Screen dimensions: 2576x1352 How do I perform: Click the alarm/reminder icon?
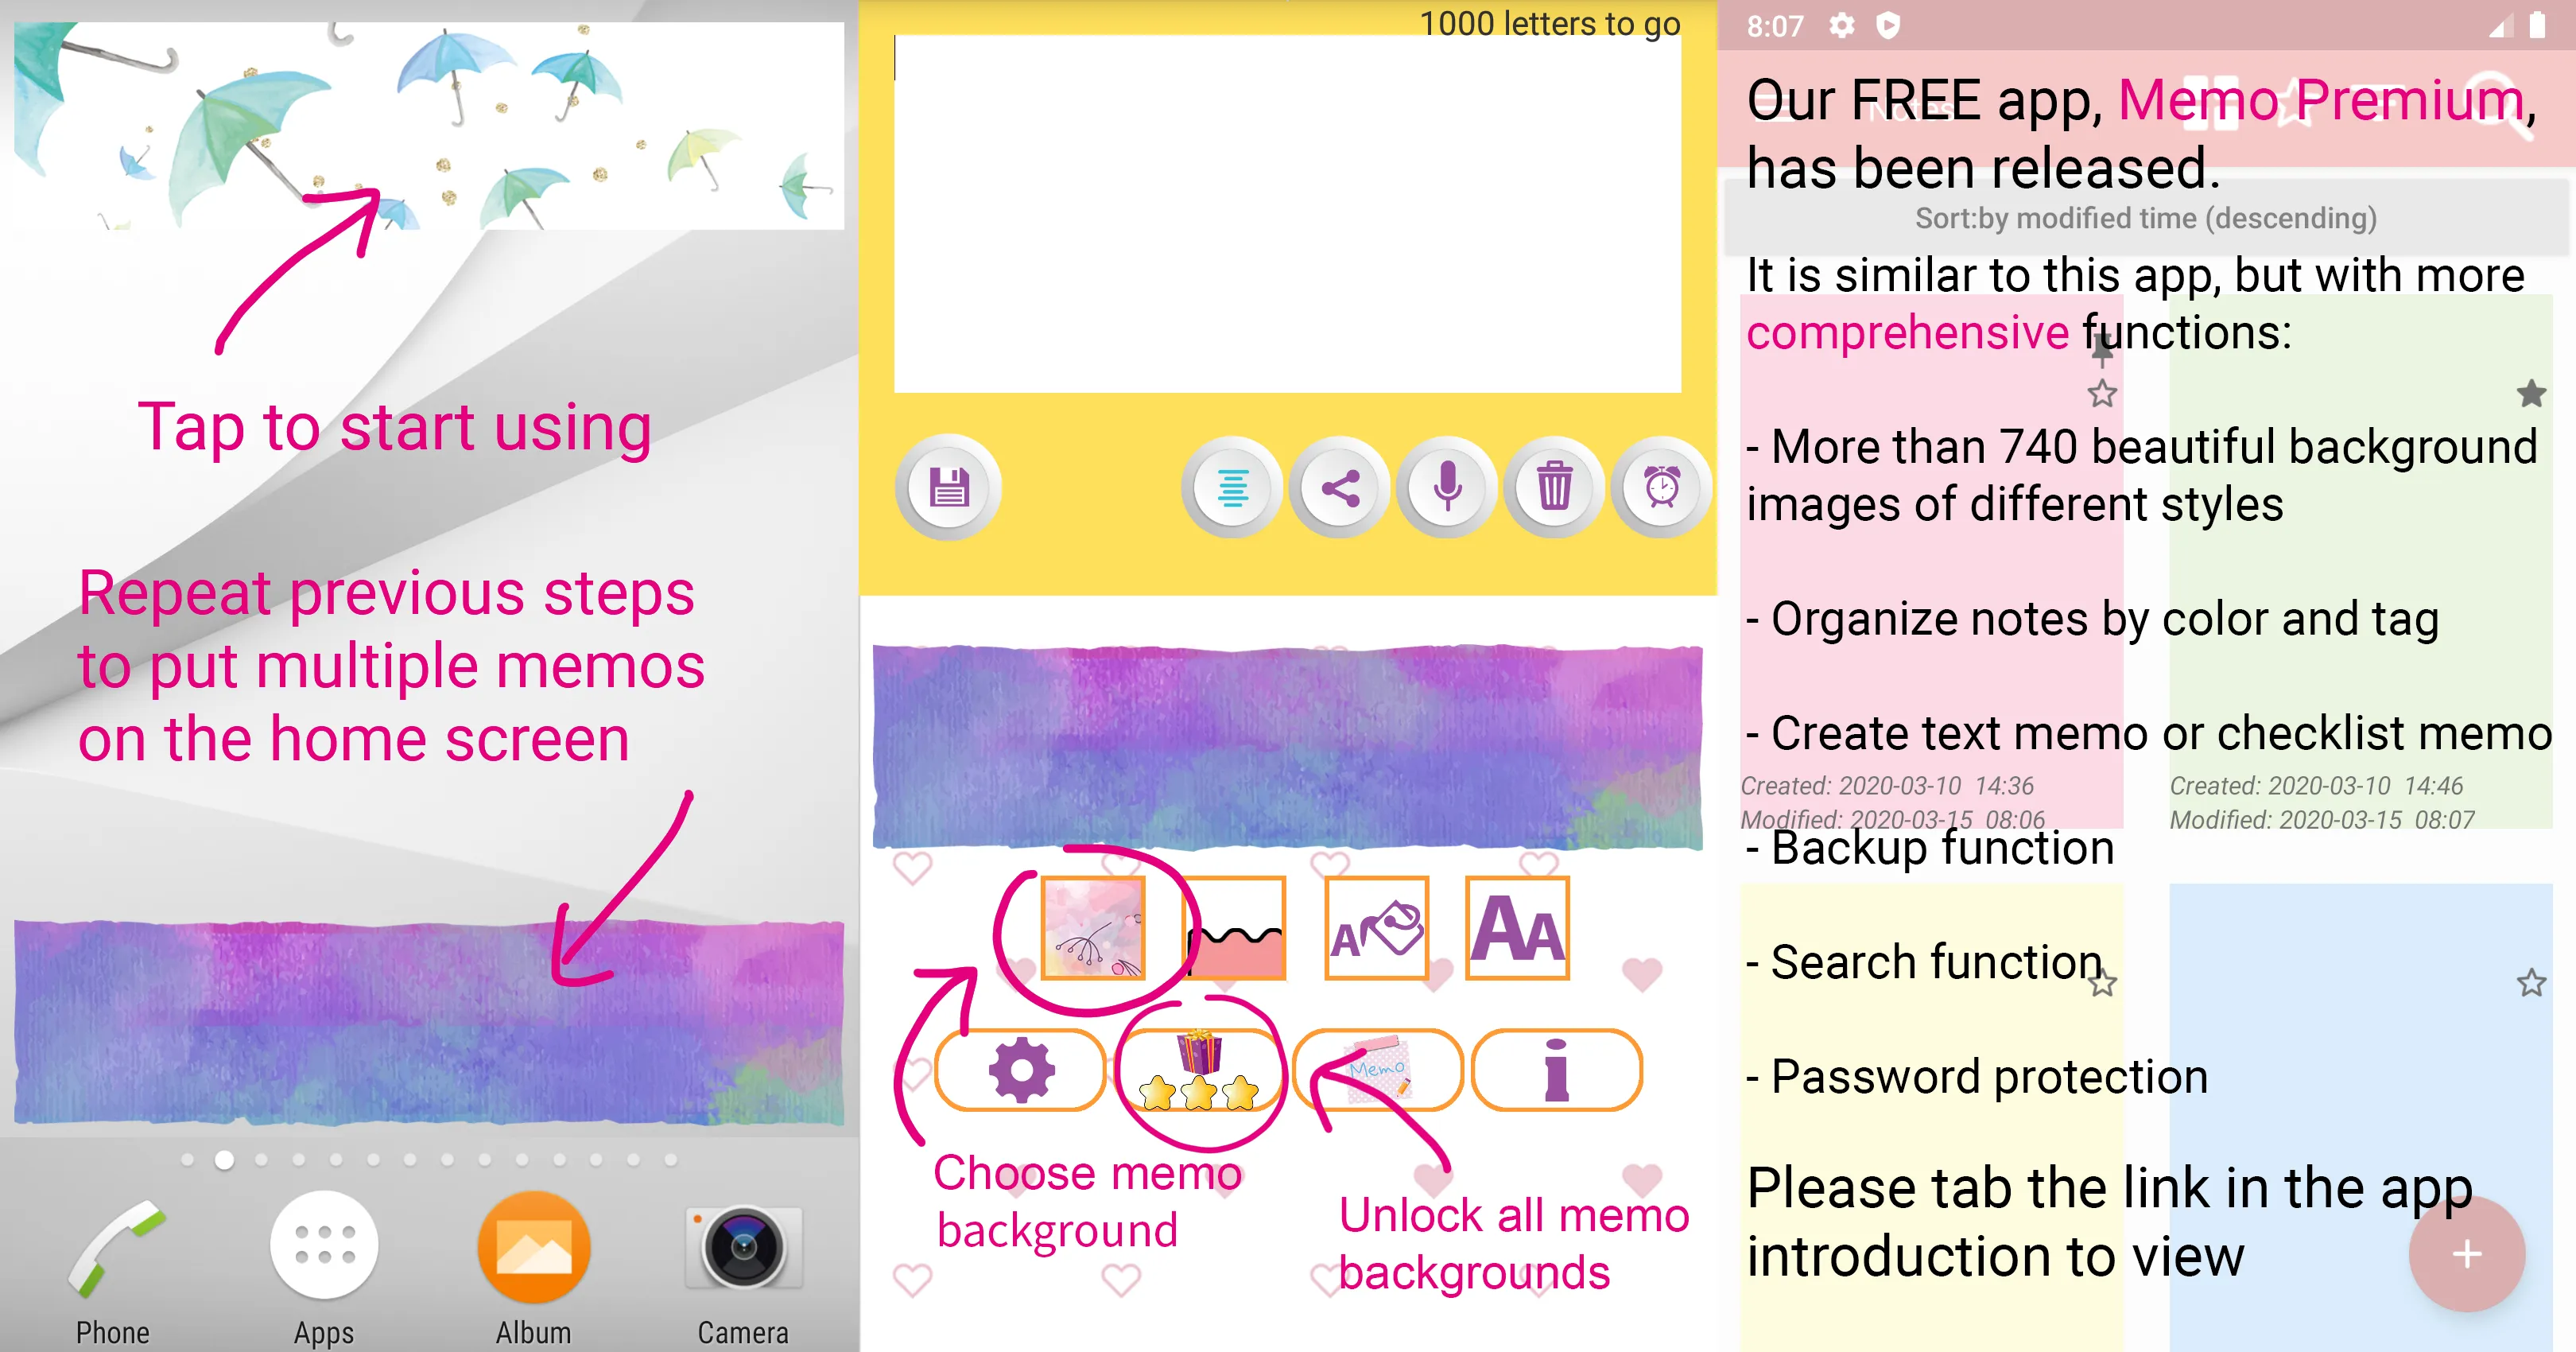click(1661, 488)
